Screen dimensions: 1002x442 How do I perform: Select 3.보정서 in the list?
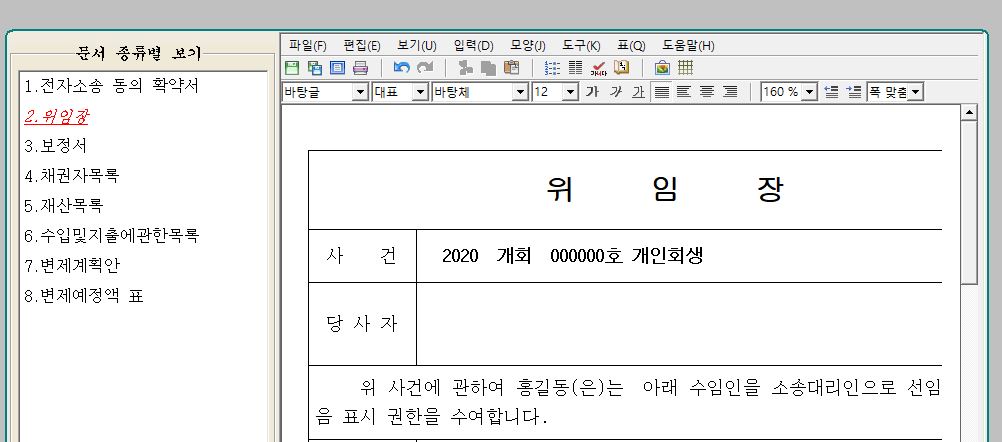point(56,146)
